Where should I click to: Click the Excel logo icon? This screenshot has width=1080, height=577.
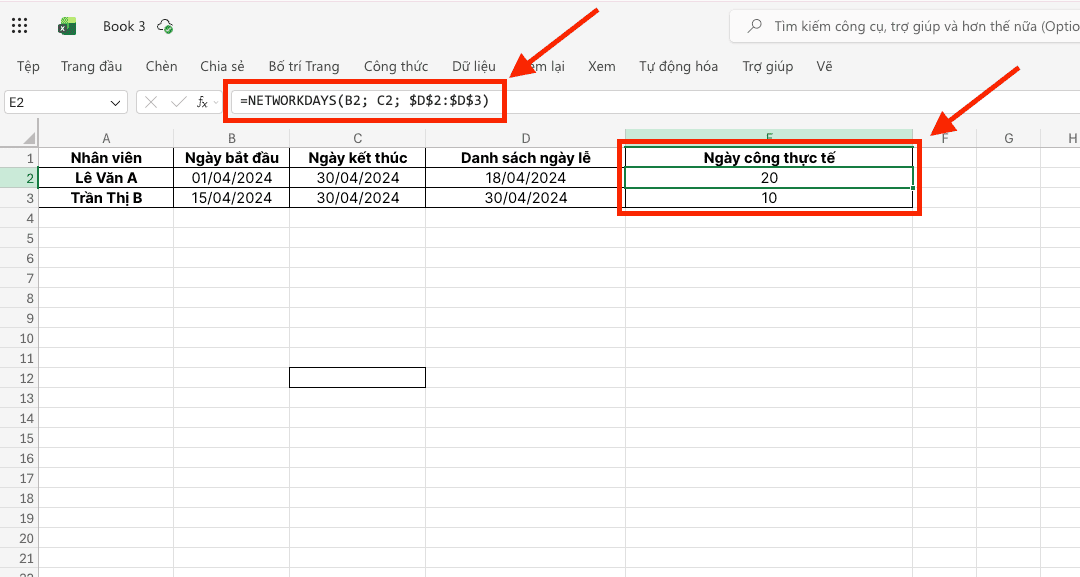click(x=68, y=26)
